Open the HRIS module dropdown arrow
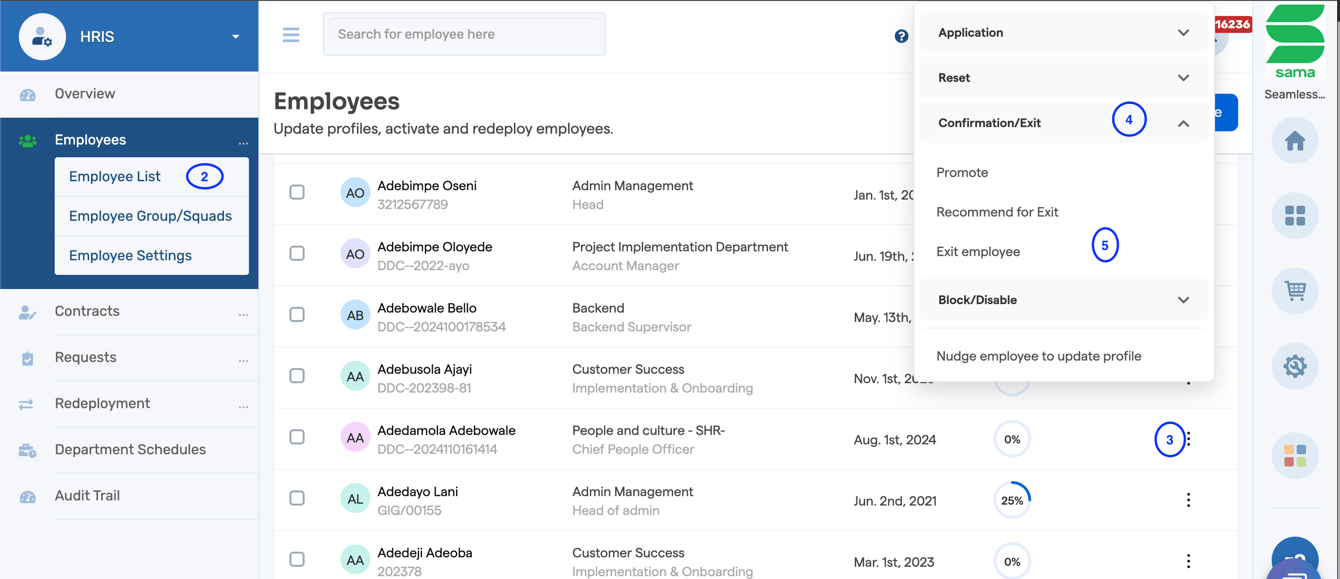 coord(236,37)
